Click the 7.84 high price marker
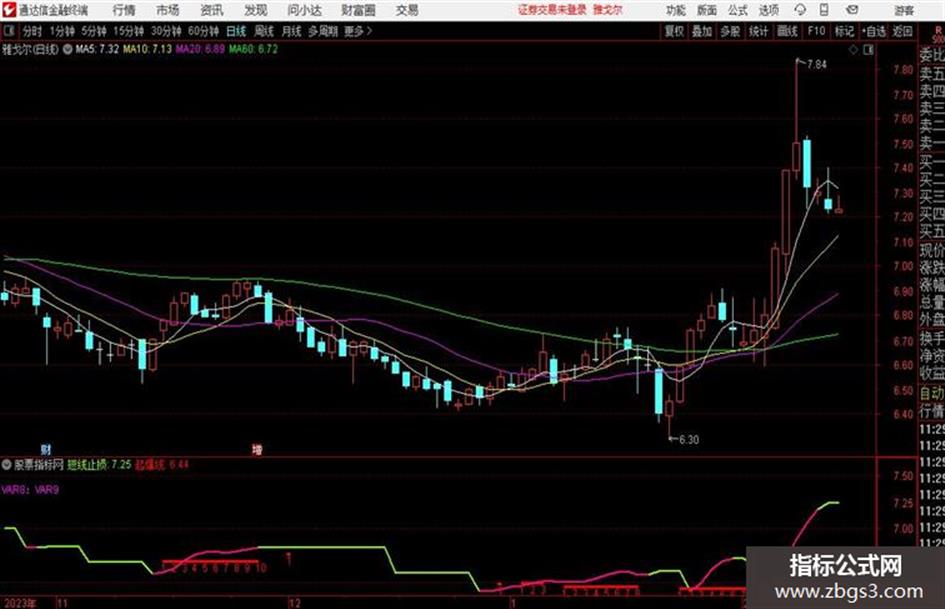The width and height of the screenshot is (945, 609). pyautogui.click(x=817, y=65)
